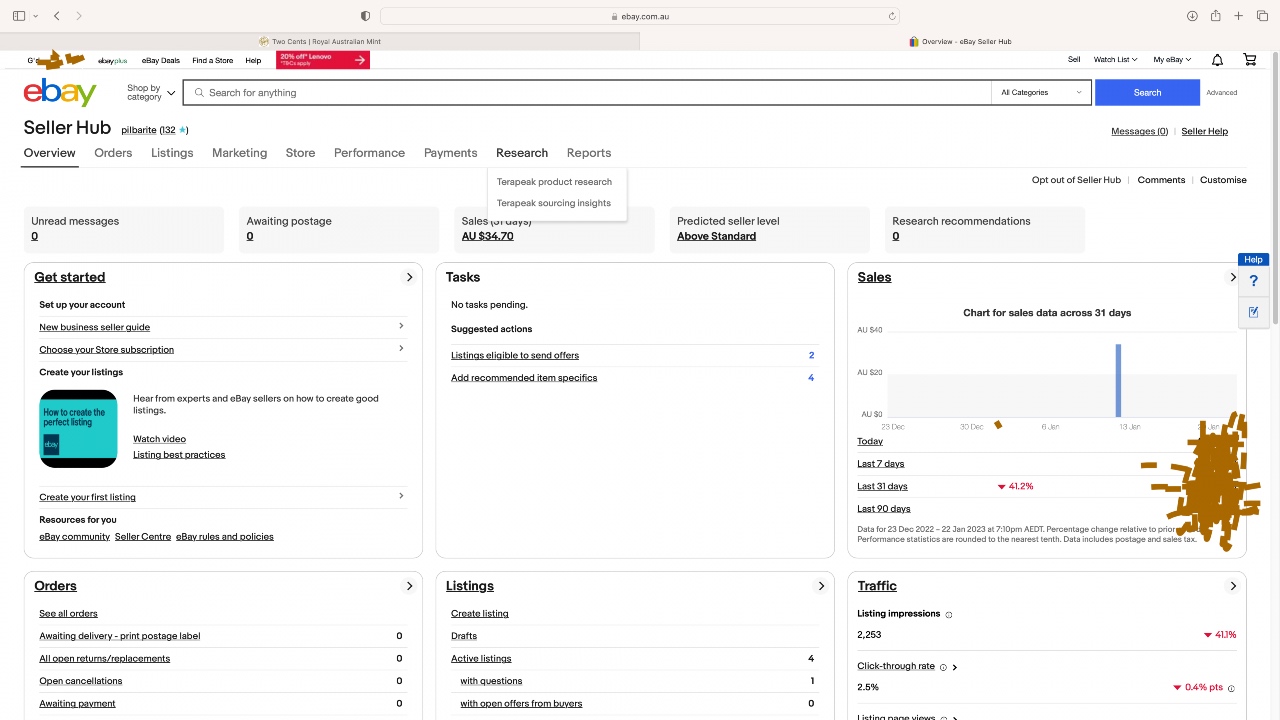Open pilbarite username link
Image resolution: width=1280 pixels, height=720 pixels.
(x=138, y=130)
